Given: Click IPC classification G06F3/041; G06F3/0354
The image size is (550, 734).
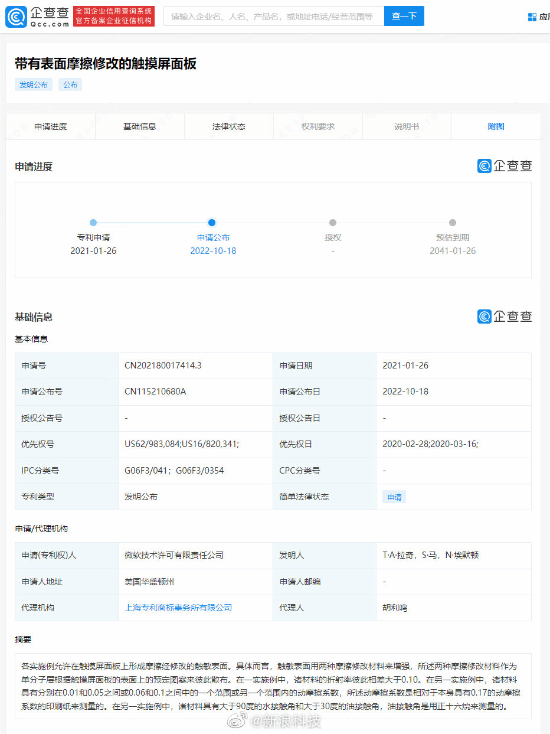Looking at the screenshot, I should pos(174,470).
